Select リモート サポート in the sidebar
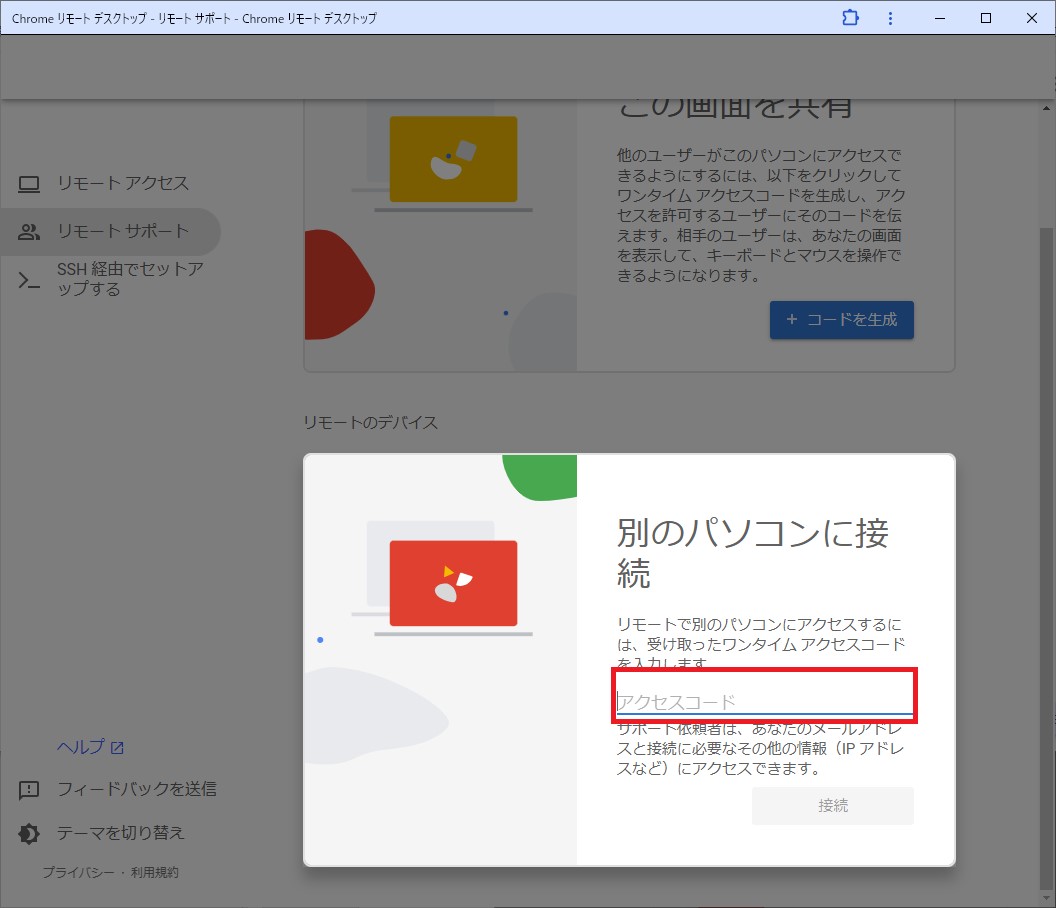The width and height of the screenshot is (1056, 908). point(110,232)
